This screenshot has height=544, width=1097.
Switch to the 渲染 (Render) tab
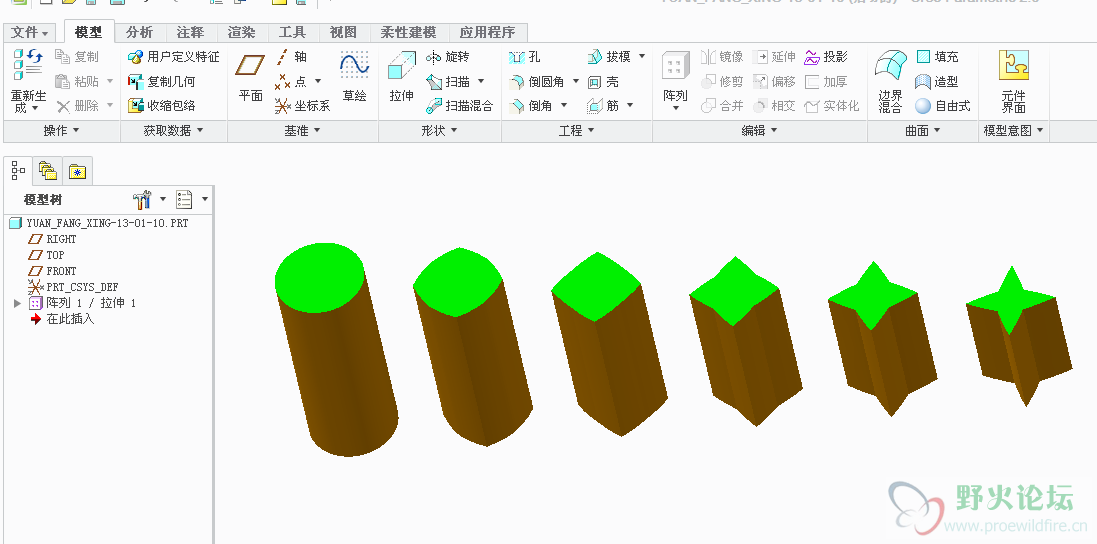coord(241,32)
